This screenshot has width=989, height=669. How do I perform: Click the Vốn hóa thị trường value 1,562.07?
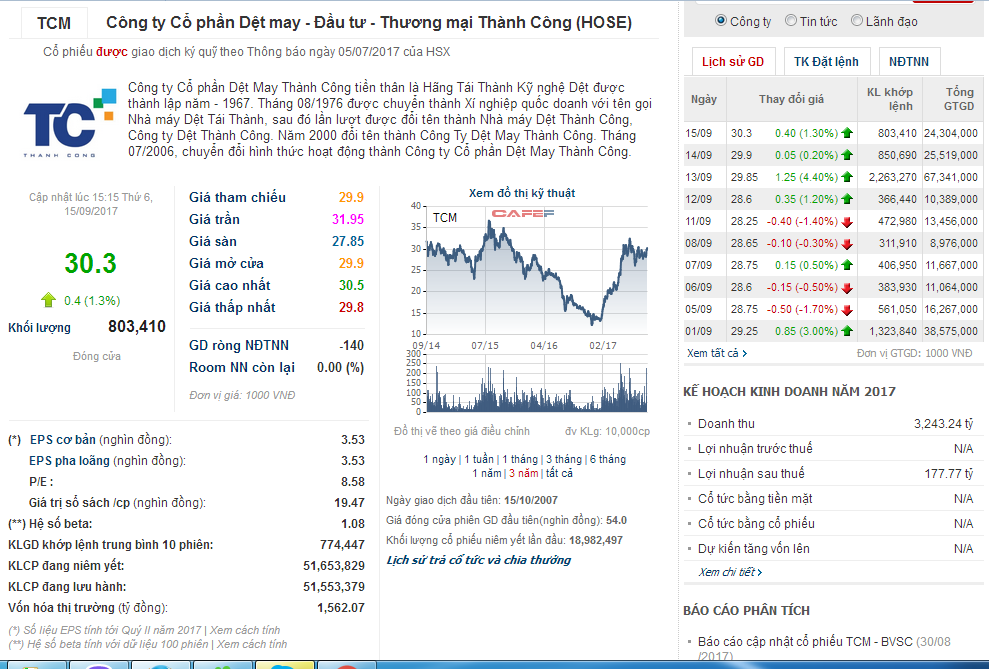click(341, 608)
